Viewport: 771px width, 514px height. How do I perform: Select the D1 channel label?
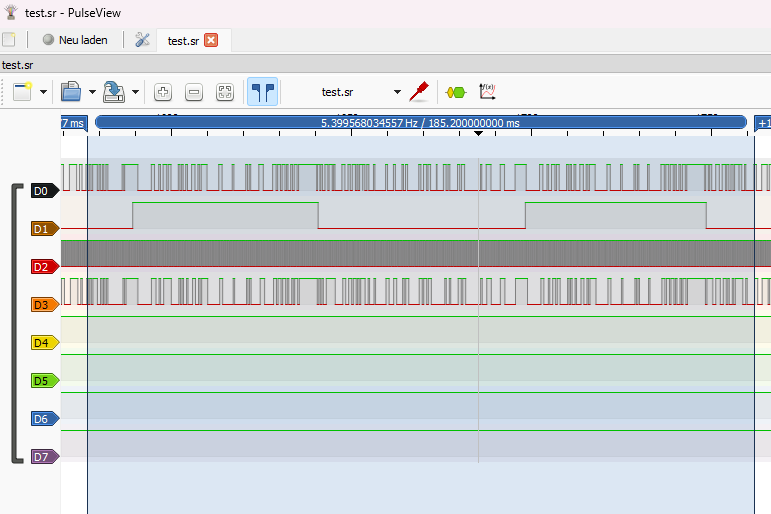pyautogui.click(x=45, y=229)
